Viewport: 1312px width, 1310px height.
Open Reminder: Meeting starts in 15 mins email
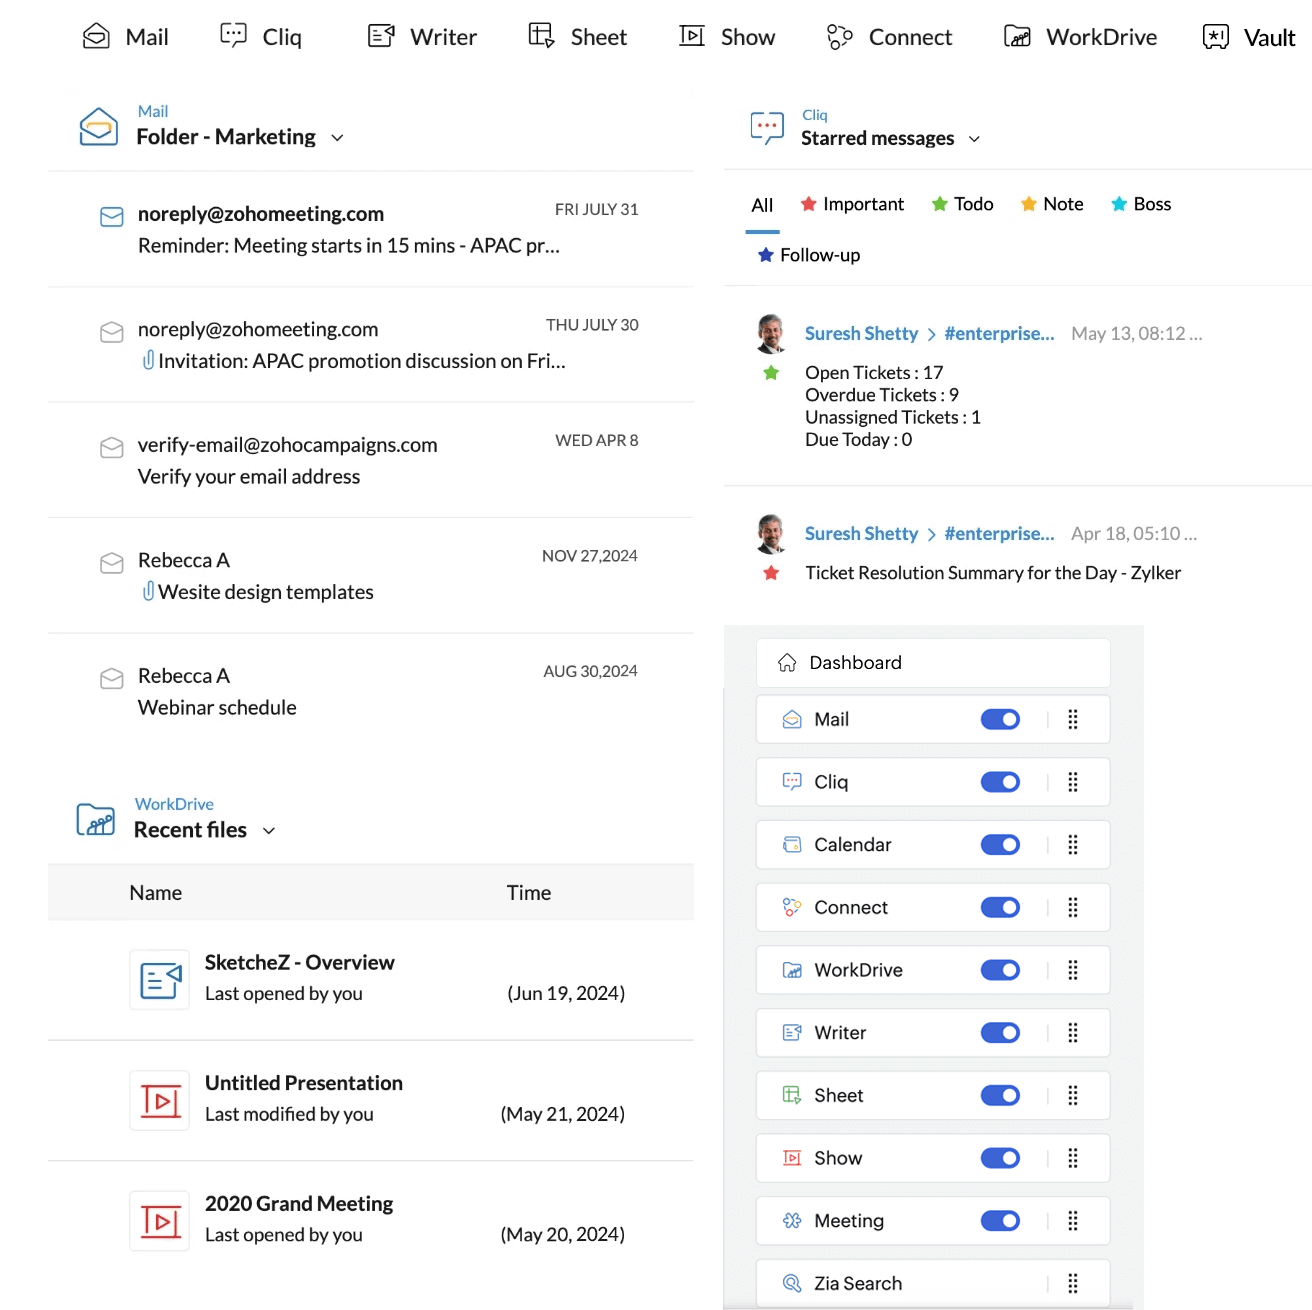[x=371, y=229]
